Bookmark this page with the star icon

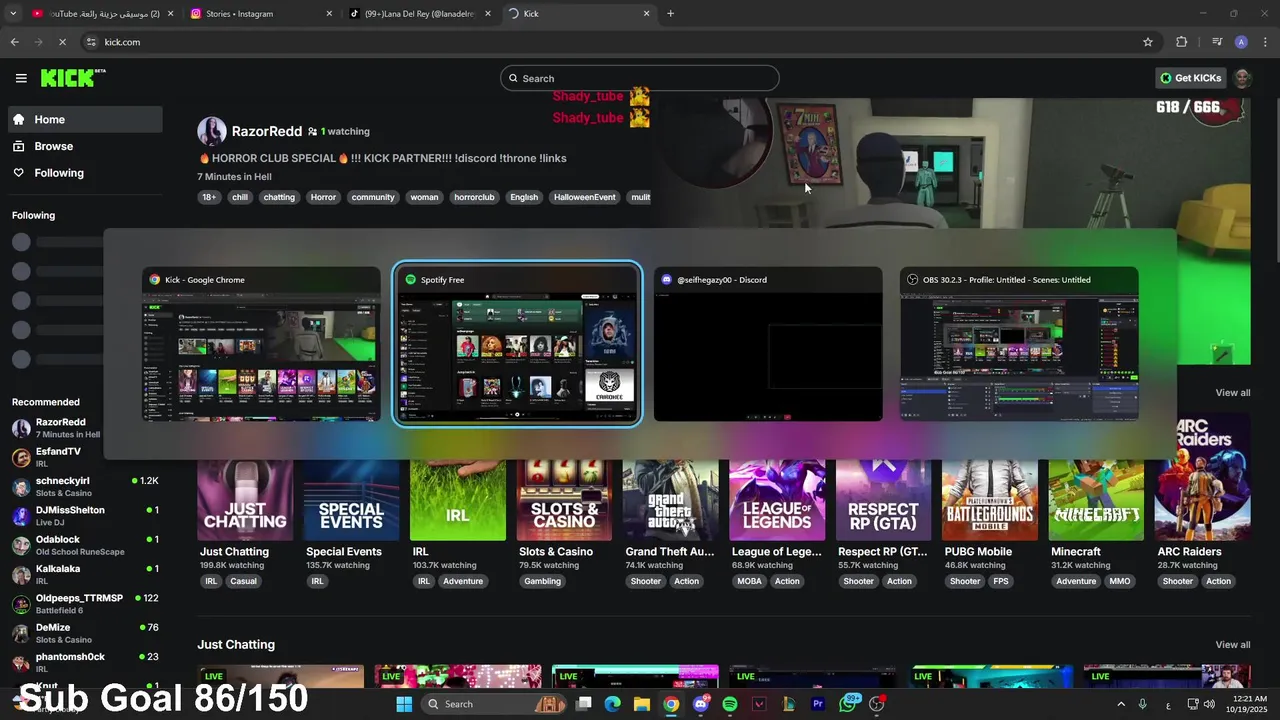pyautogui.click(x=1148, y=42)
